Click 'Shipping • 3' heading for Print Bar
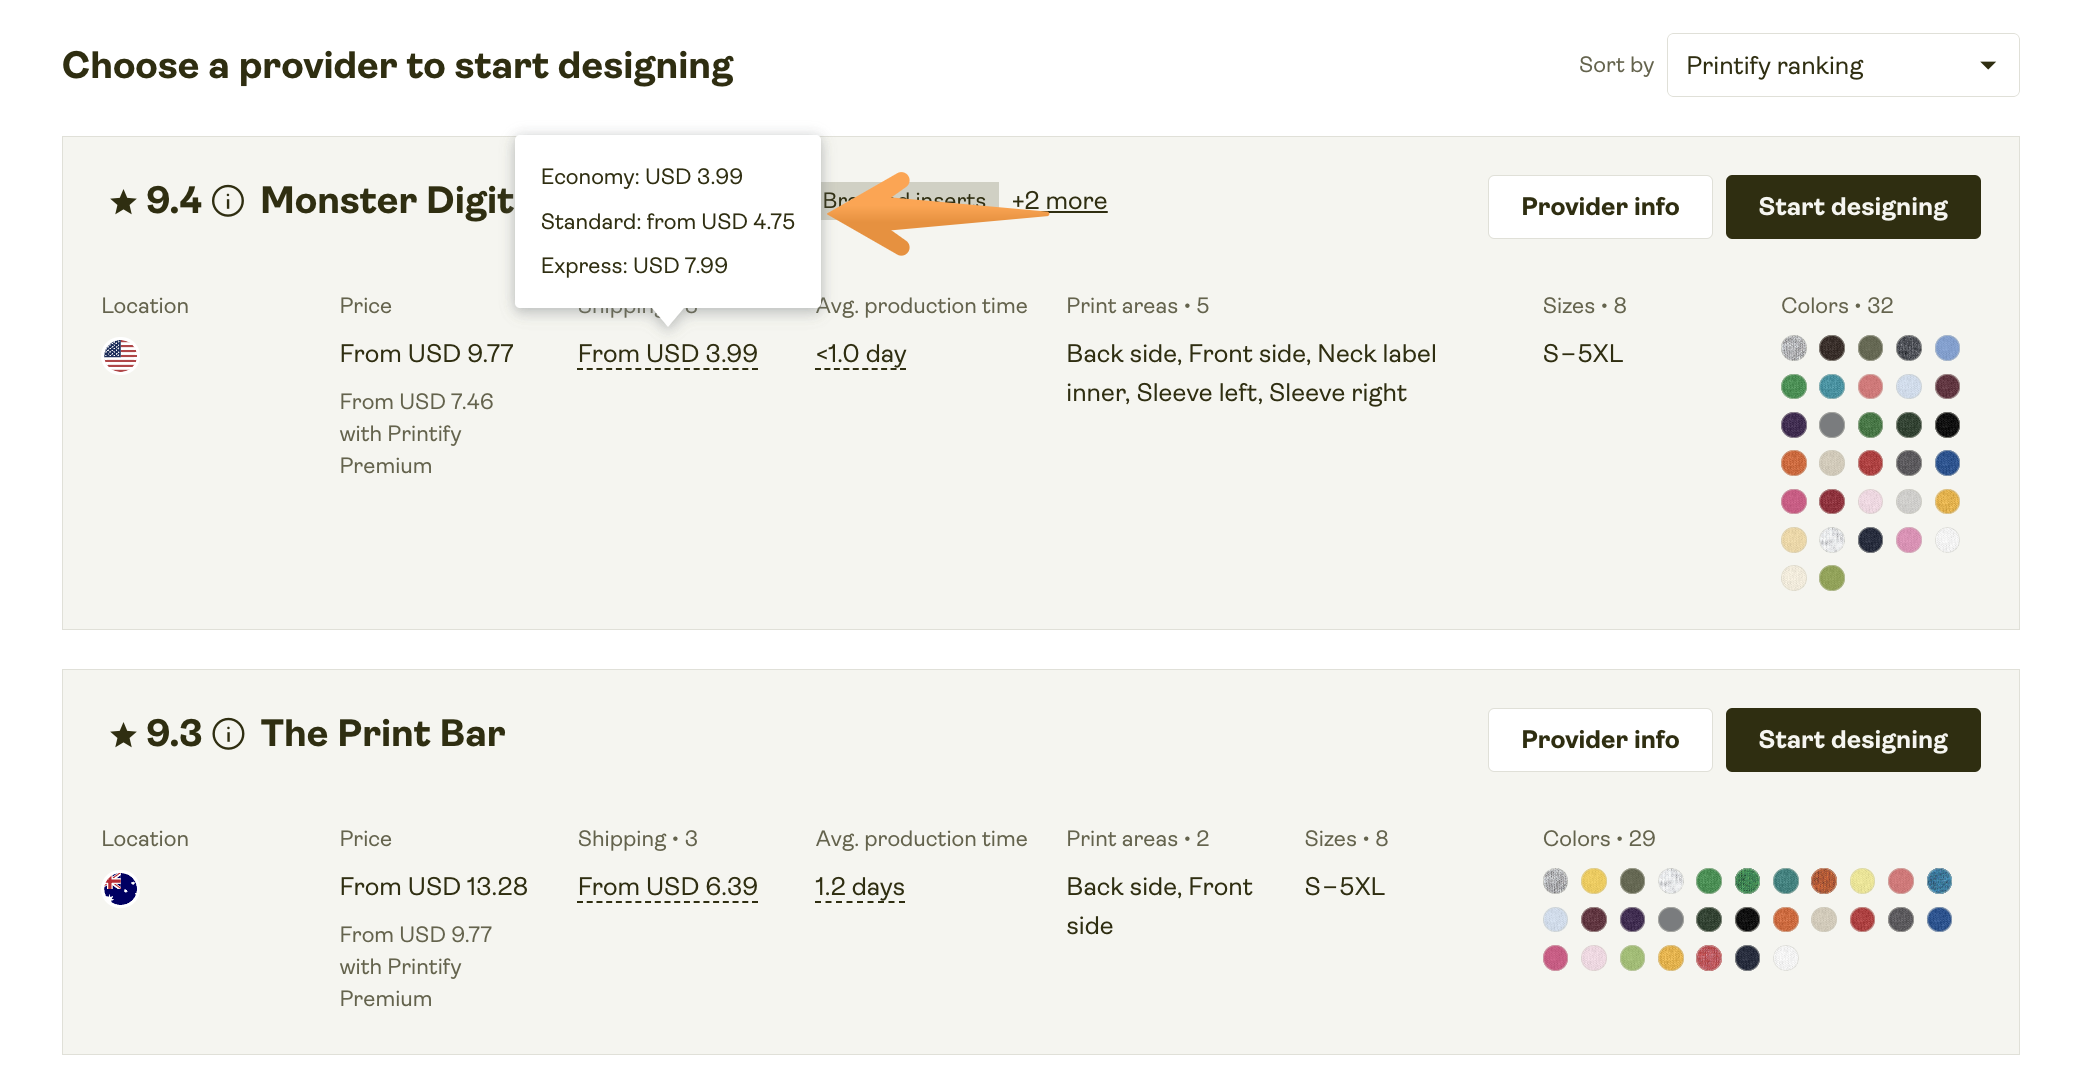2092x1084 pixels. pyautogui.click(x=637, y=839)
